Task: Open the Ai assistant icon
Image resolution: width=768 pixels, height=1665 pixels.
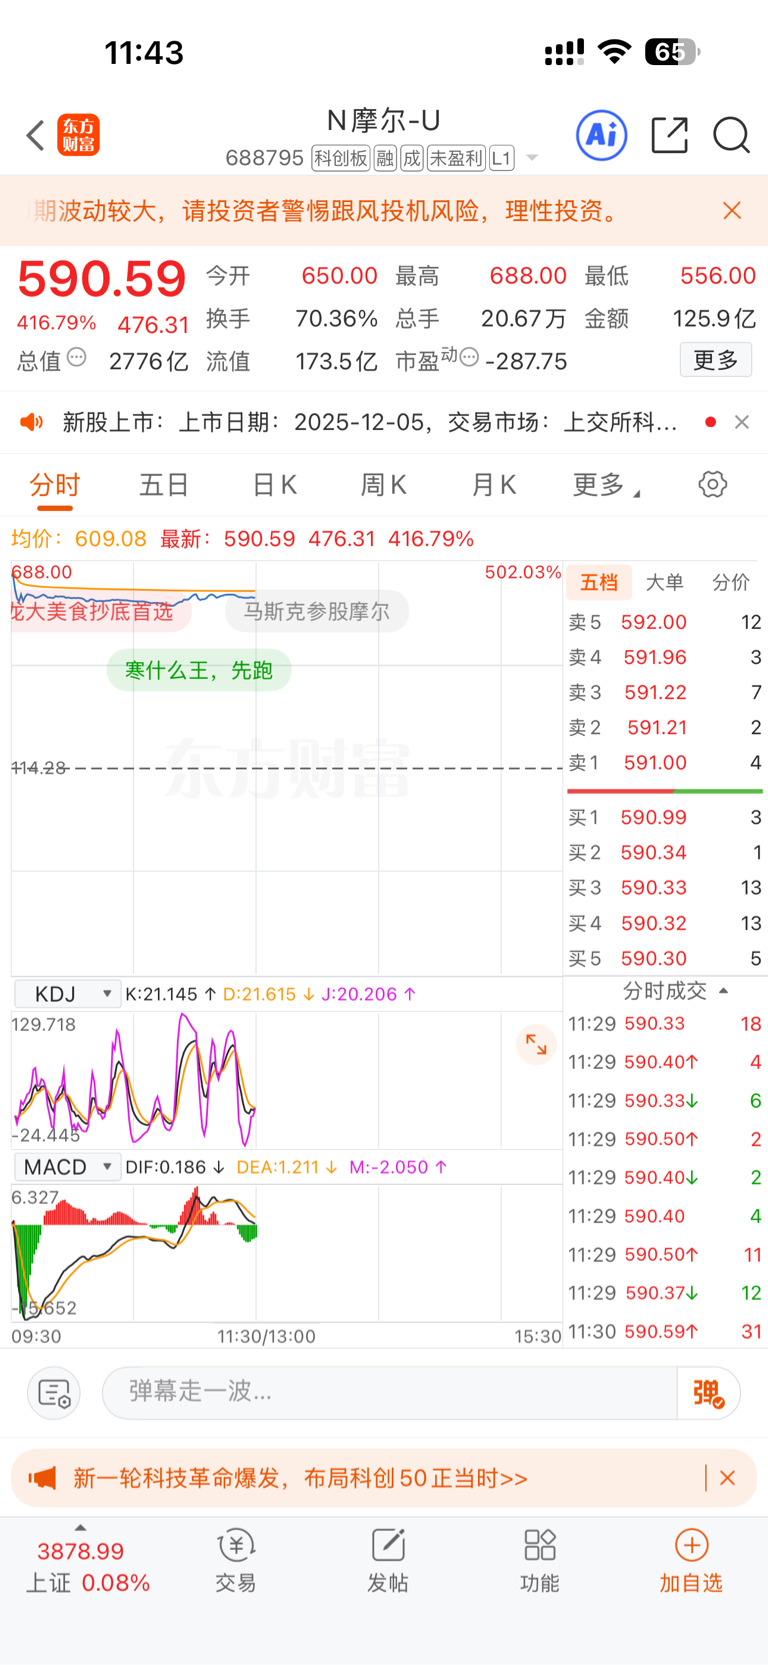Action: point(602,135)
